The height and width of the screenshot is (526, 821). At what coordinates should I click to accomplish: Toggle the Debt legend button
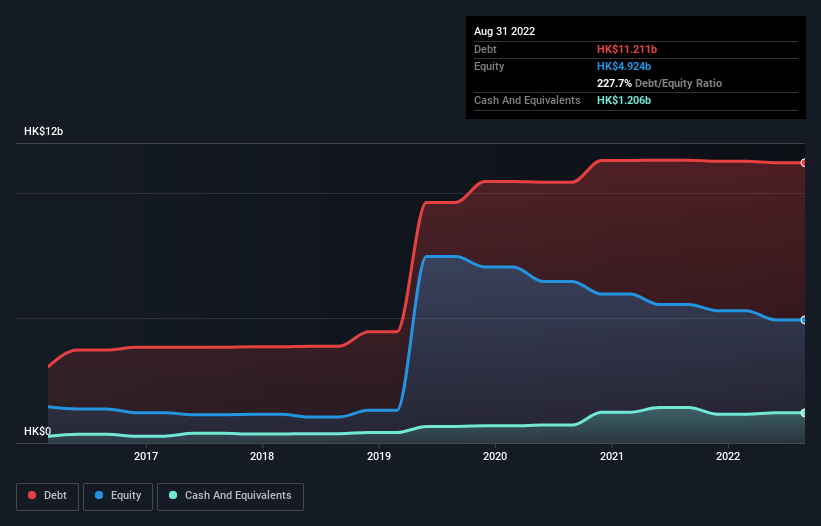pos(47,496)
